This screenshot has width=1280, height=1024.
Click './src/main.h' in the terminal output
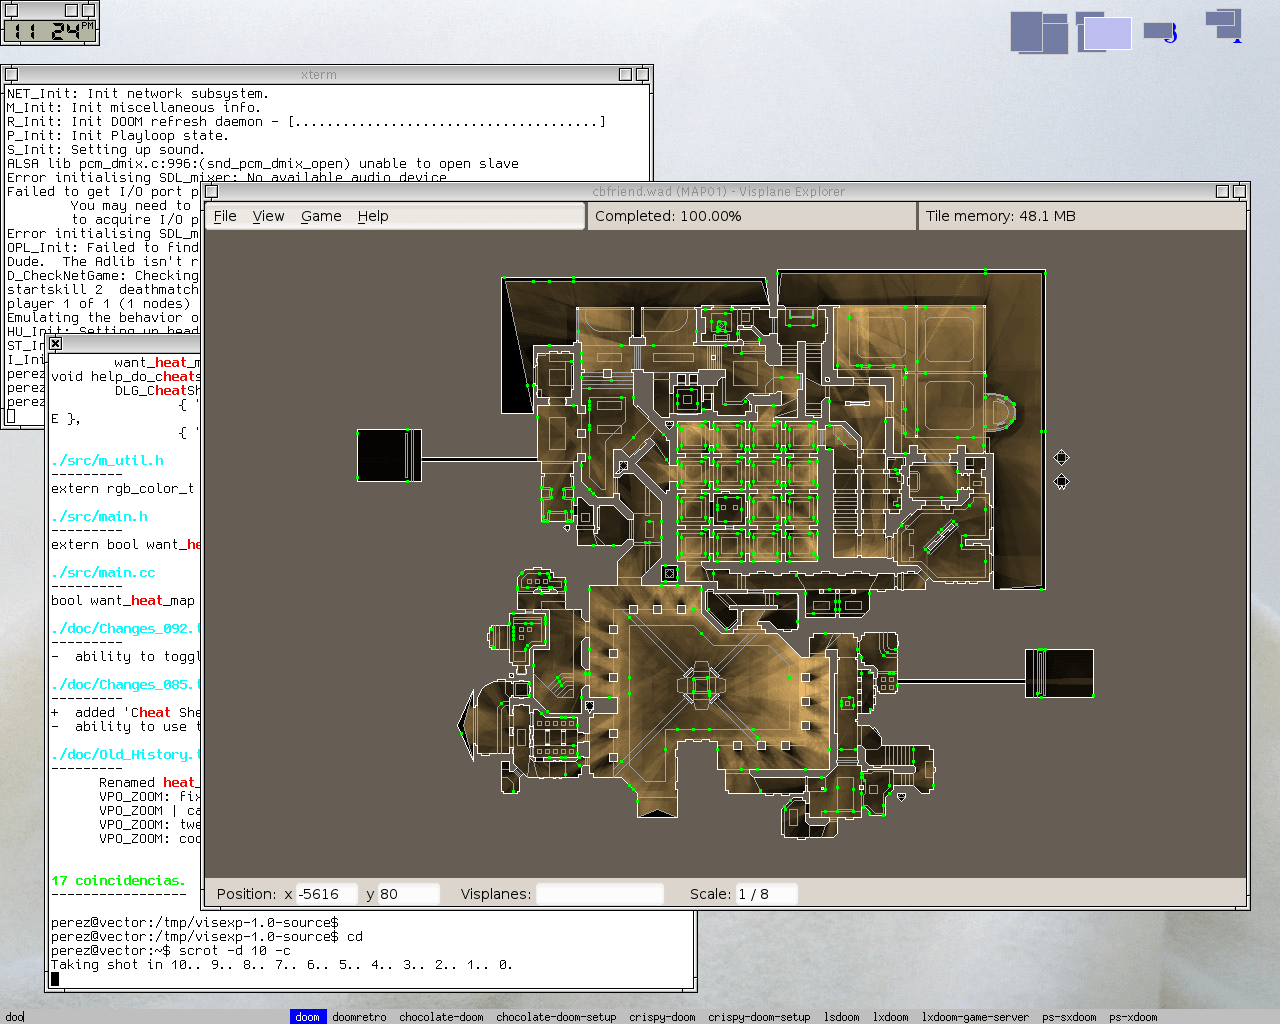tap(99, 517)
